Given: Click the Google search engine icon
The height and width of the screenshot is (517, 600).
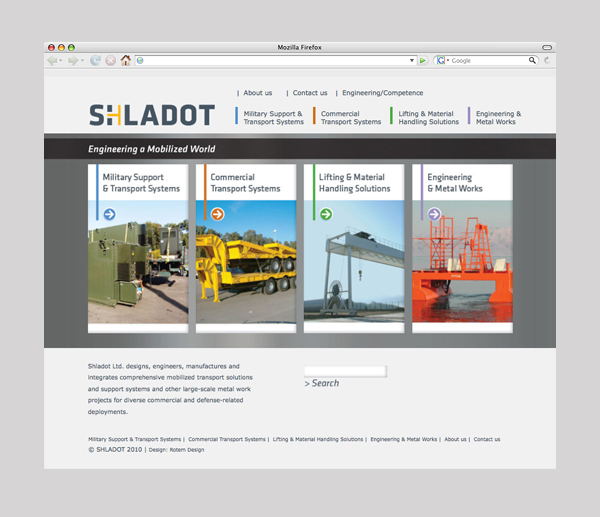Looking at the screenshot, I should coord(441,60).
